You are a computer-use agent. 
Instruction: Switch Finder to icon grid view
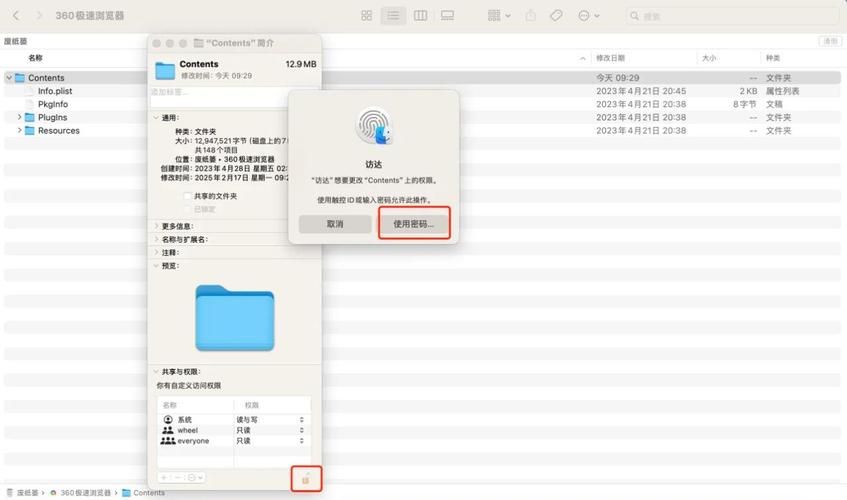[366, 16]
